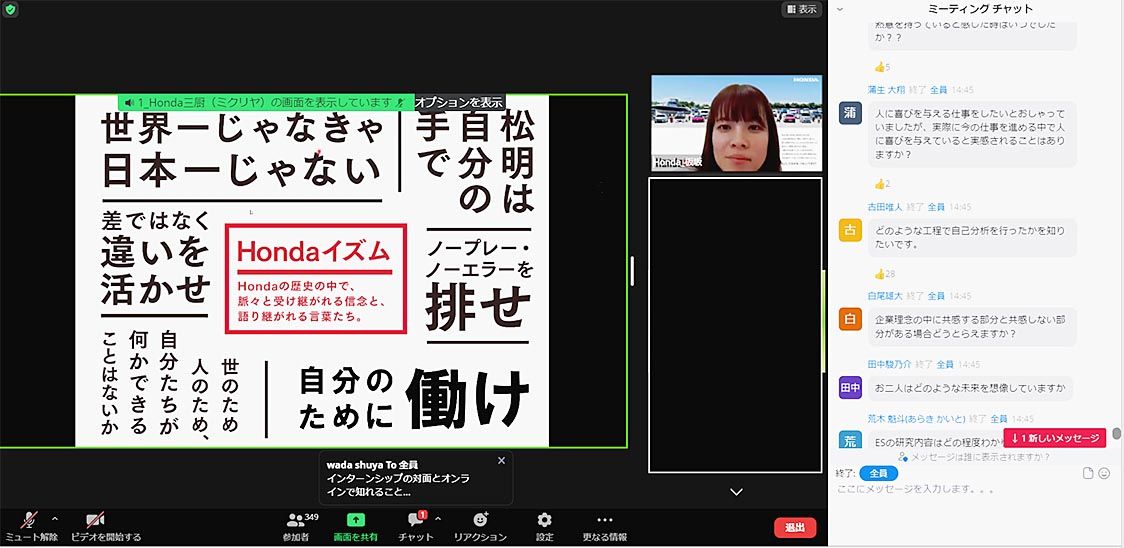Click the more info three-dots icon
The height and width of the screenshot is (548, 1124).
[604, 520]
